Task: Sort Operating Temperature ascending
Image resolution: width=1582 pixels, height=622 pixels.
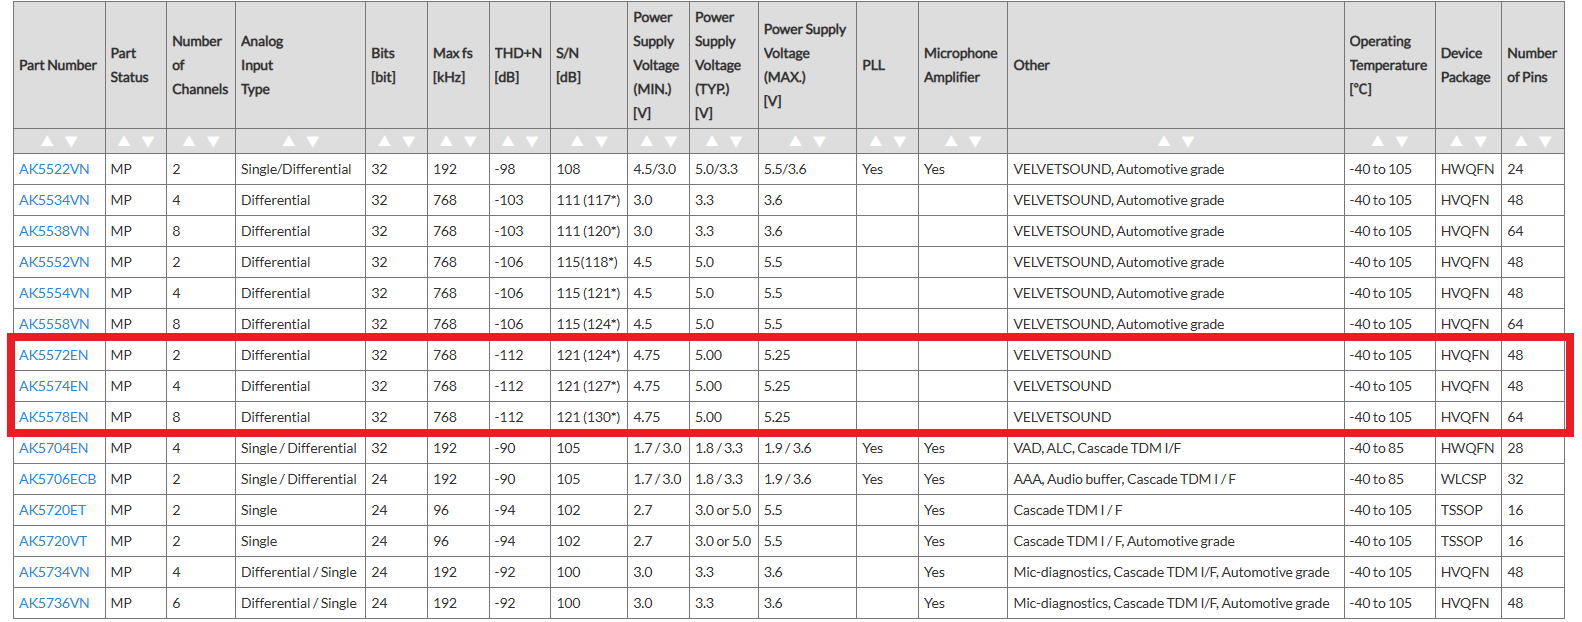Action: pyautogui.click(x=1377, y=141)
